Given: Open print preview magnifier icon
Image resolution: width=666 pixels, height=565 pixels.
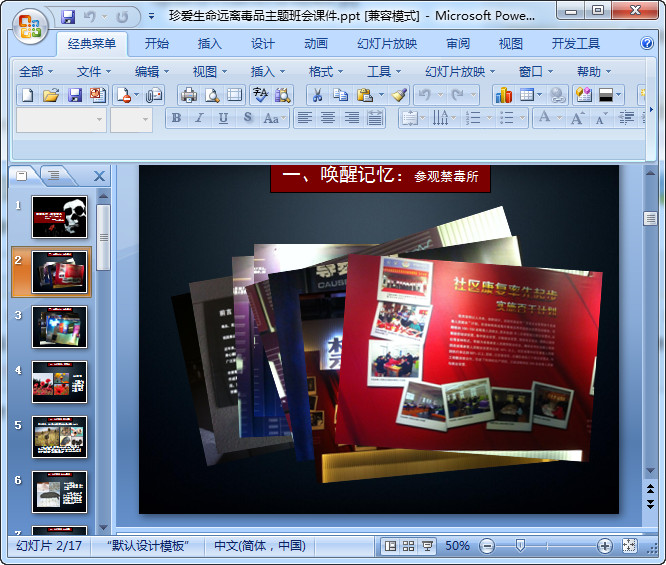Looking at the screenshot, I should click(x=212, y=95).
